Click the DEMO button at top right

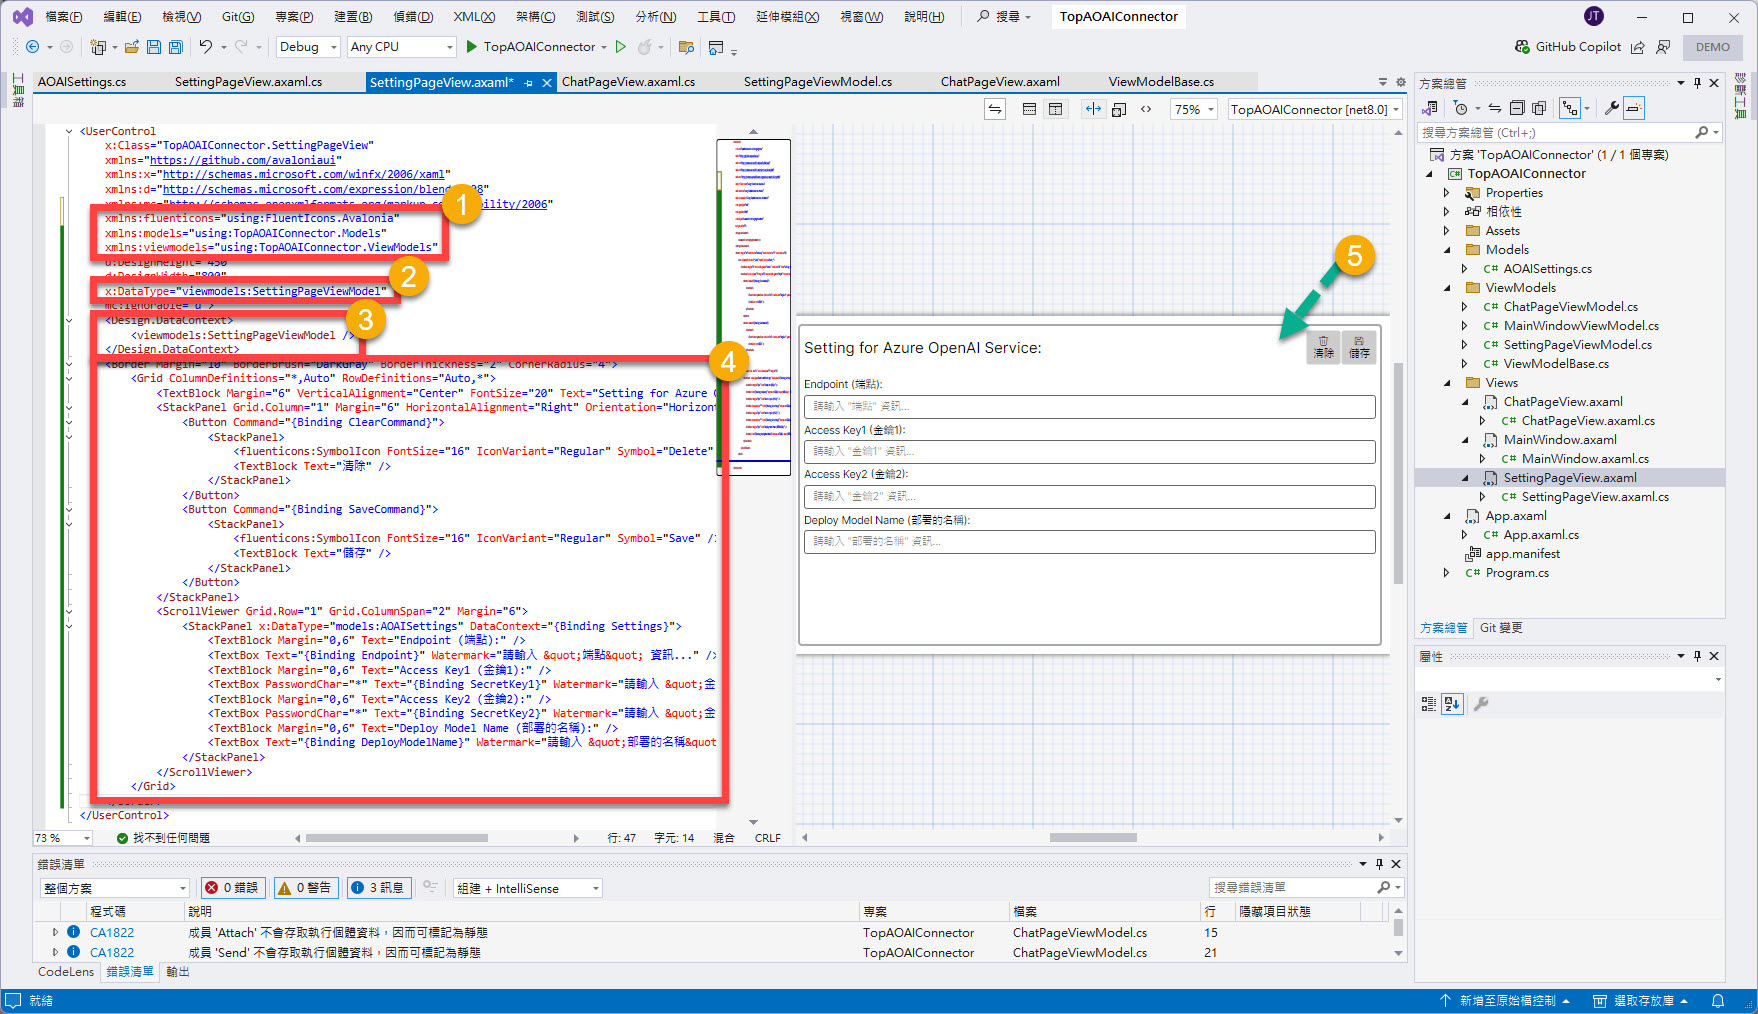[1712, 47]
